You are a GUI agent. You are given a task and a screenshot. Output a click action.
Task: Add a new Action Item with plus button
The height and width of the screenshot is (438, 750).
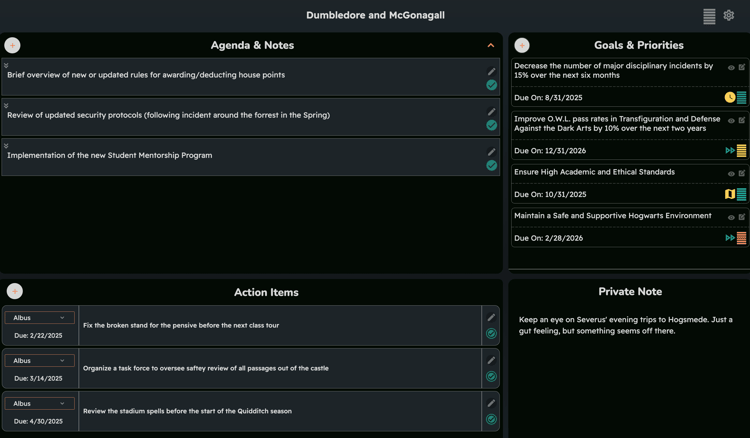15,291
